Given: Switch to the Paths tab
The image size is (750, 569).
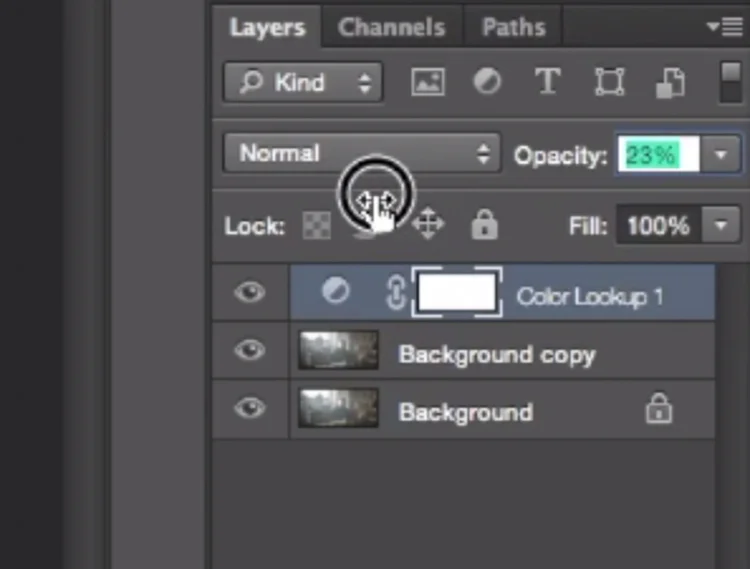Looking at the screenshot, I should pyautogui.click(x=513, y=27).
